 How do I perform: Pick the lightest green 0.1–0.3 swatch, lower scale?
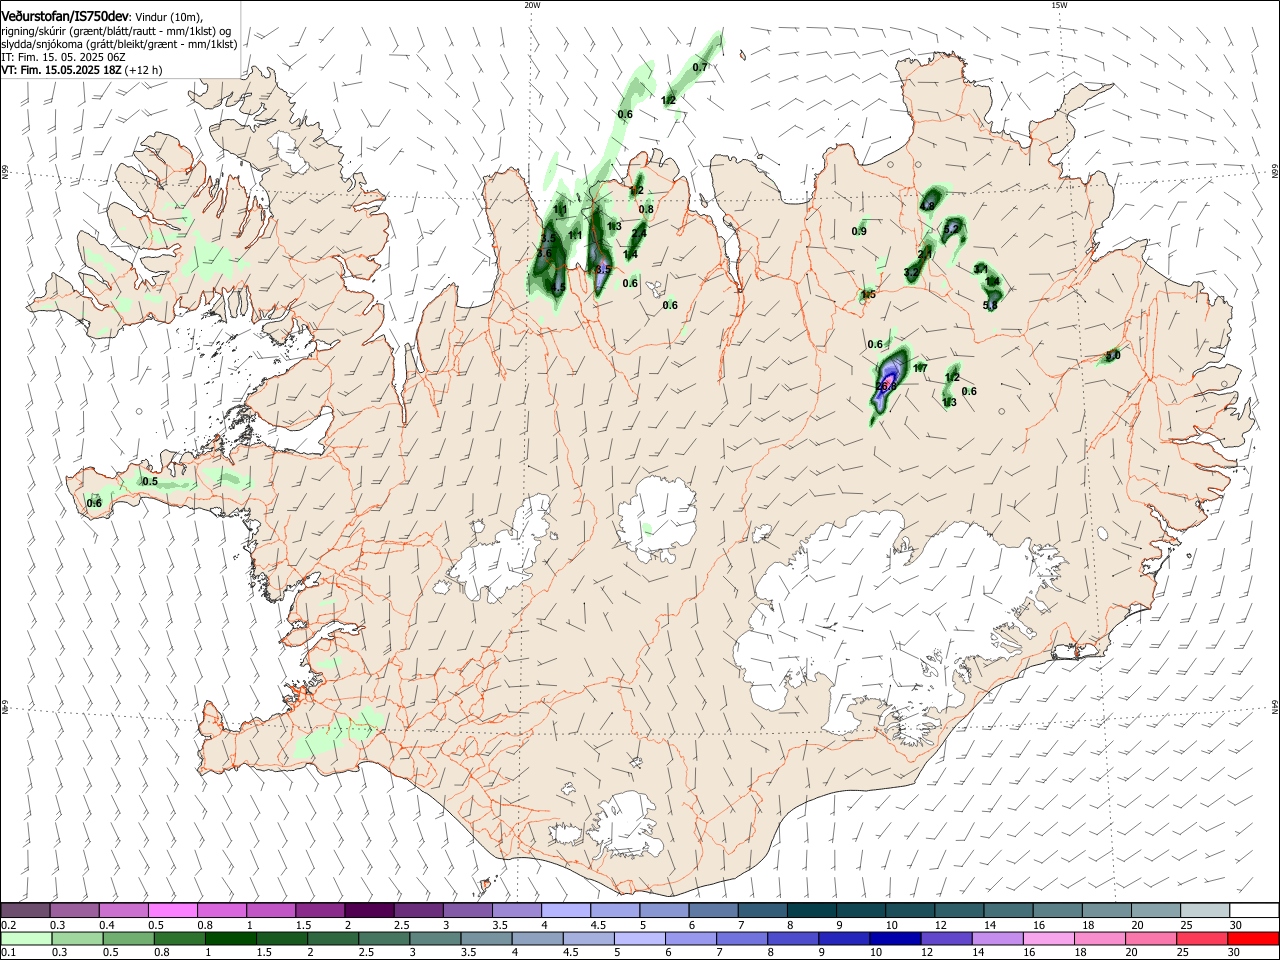pos(25,939)
